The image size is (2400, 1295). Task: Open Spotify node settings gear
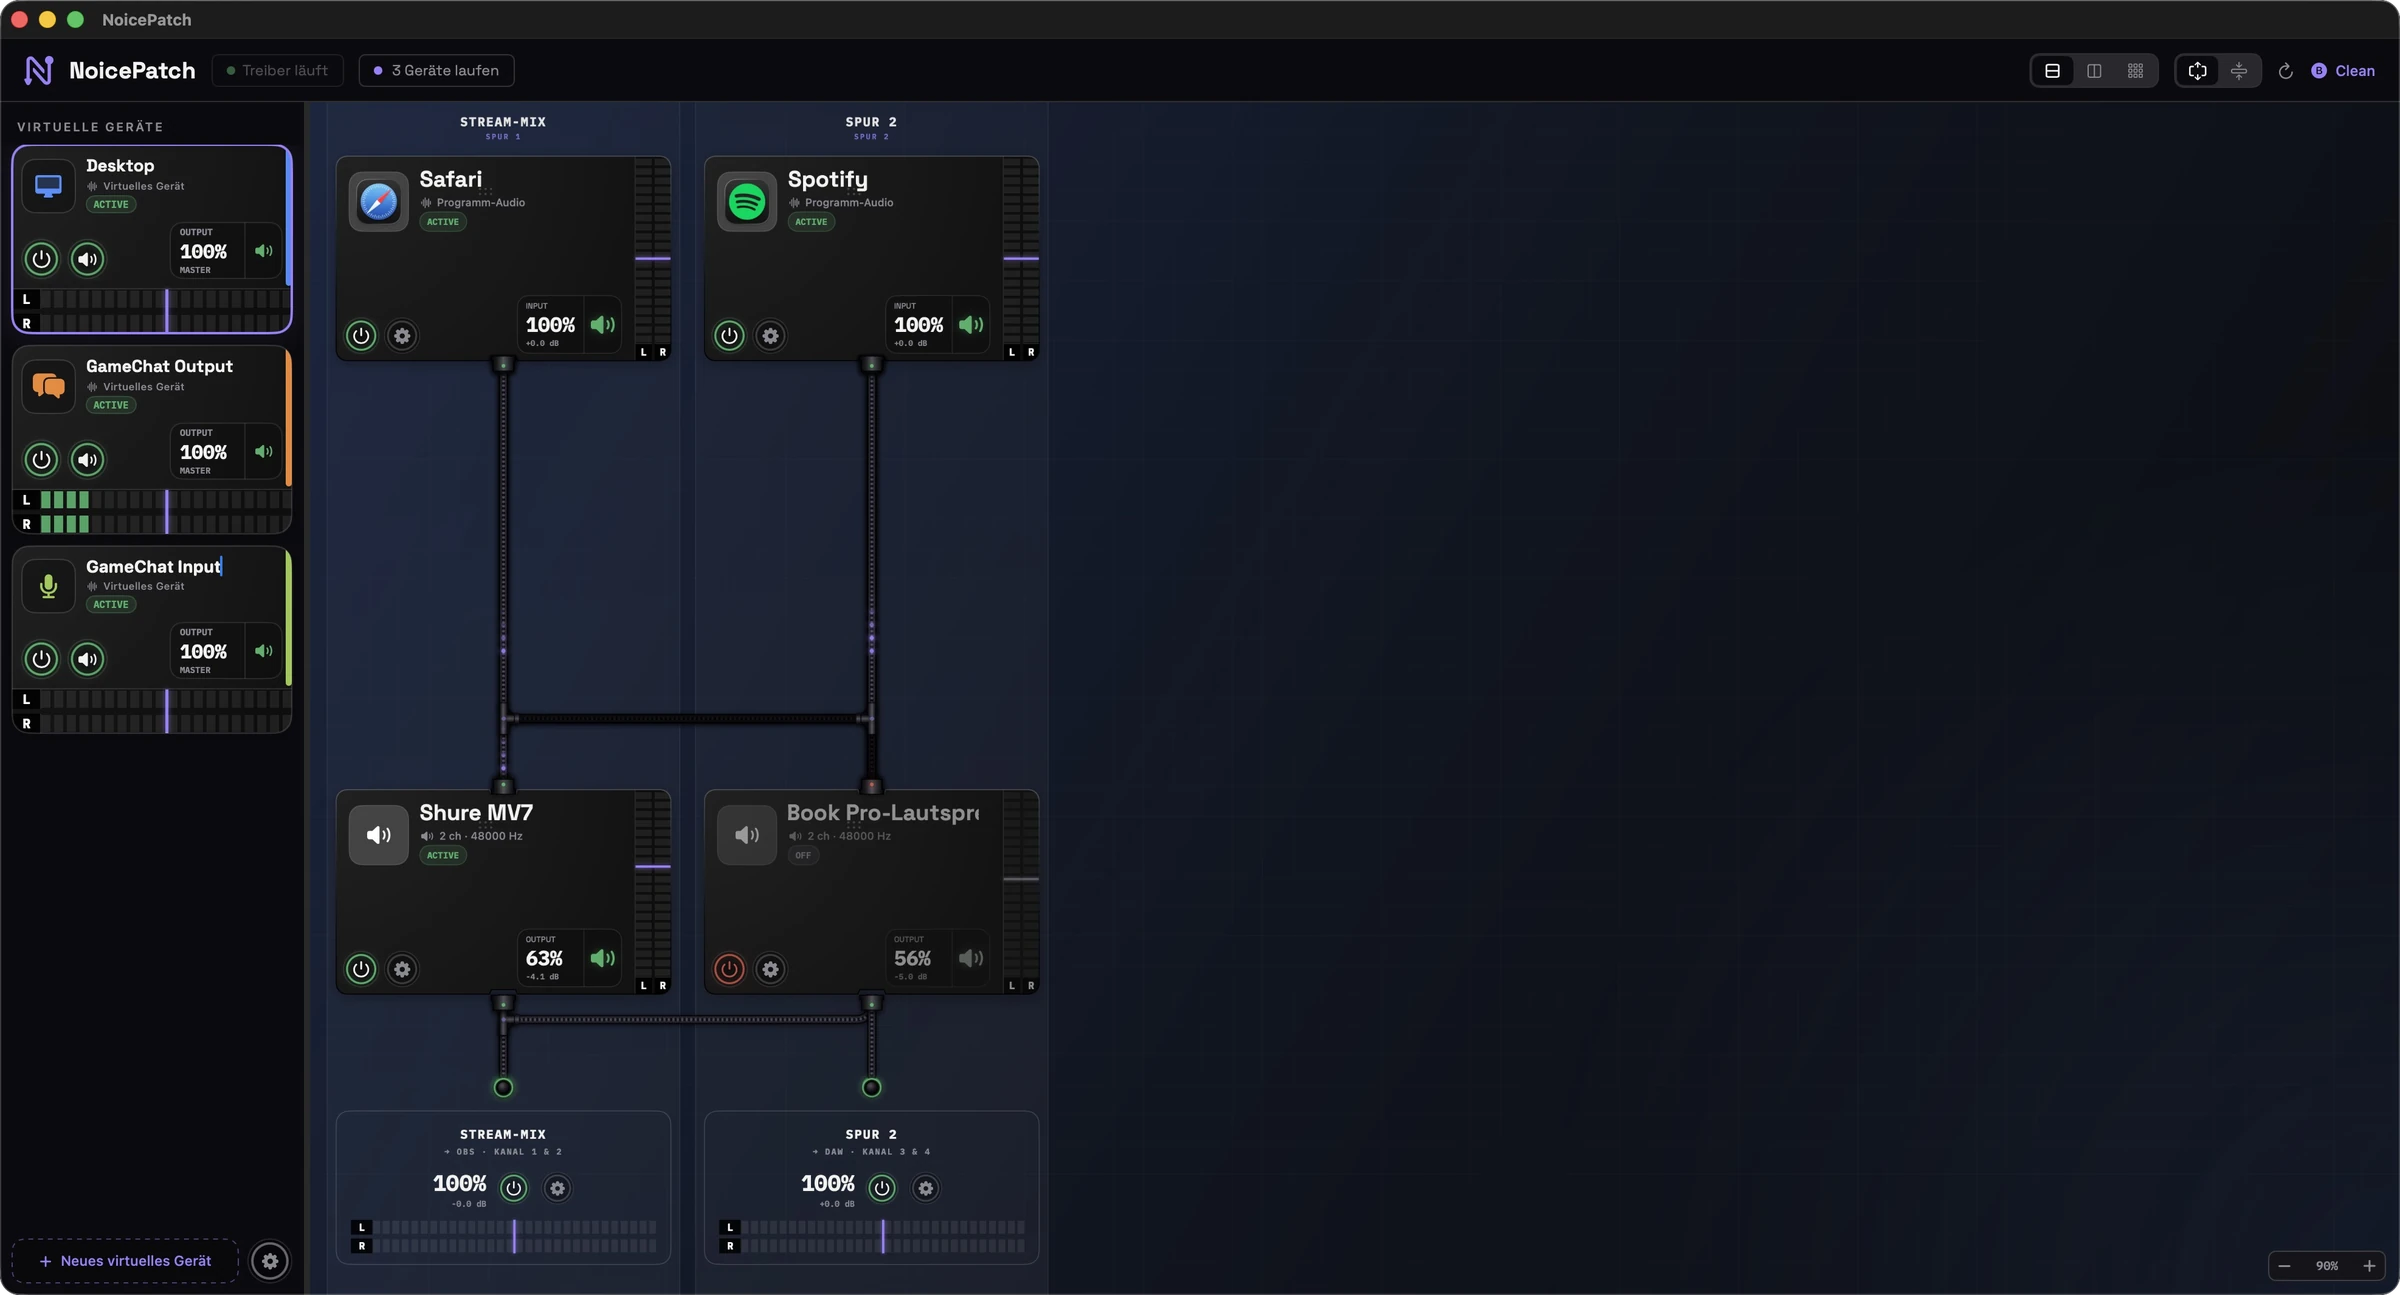pyautogui.click(x=770, y=336)
